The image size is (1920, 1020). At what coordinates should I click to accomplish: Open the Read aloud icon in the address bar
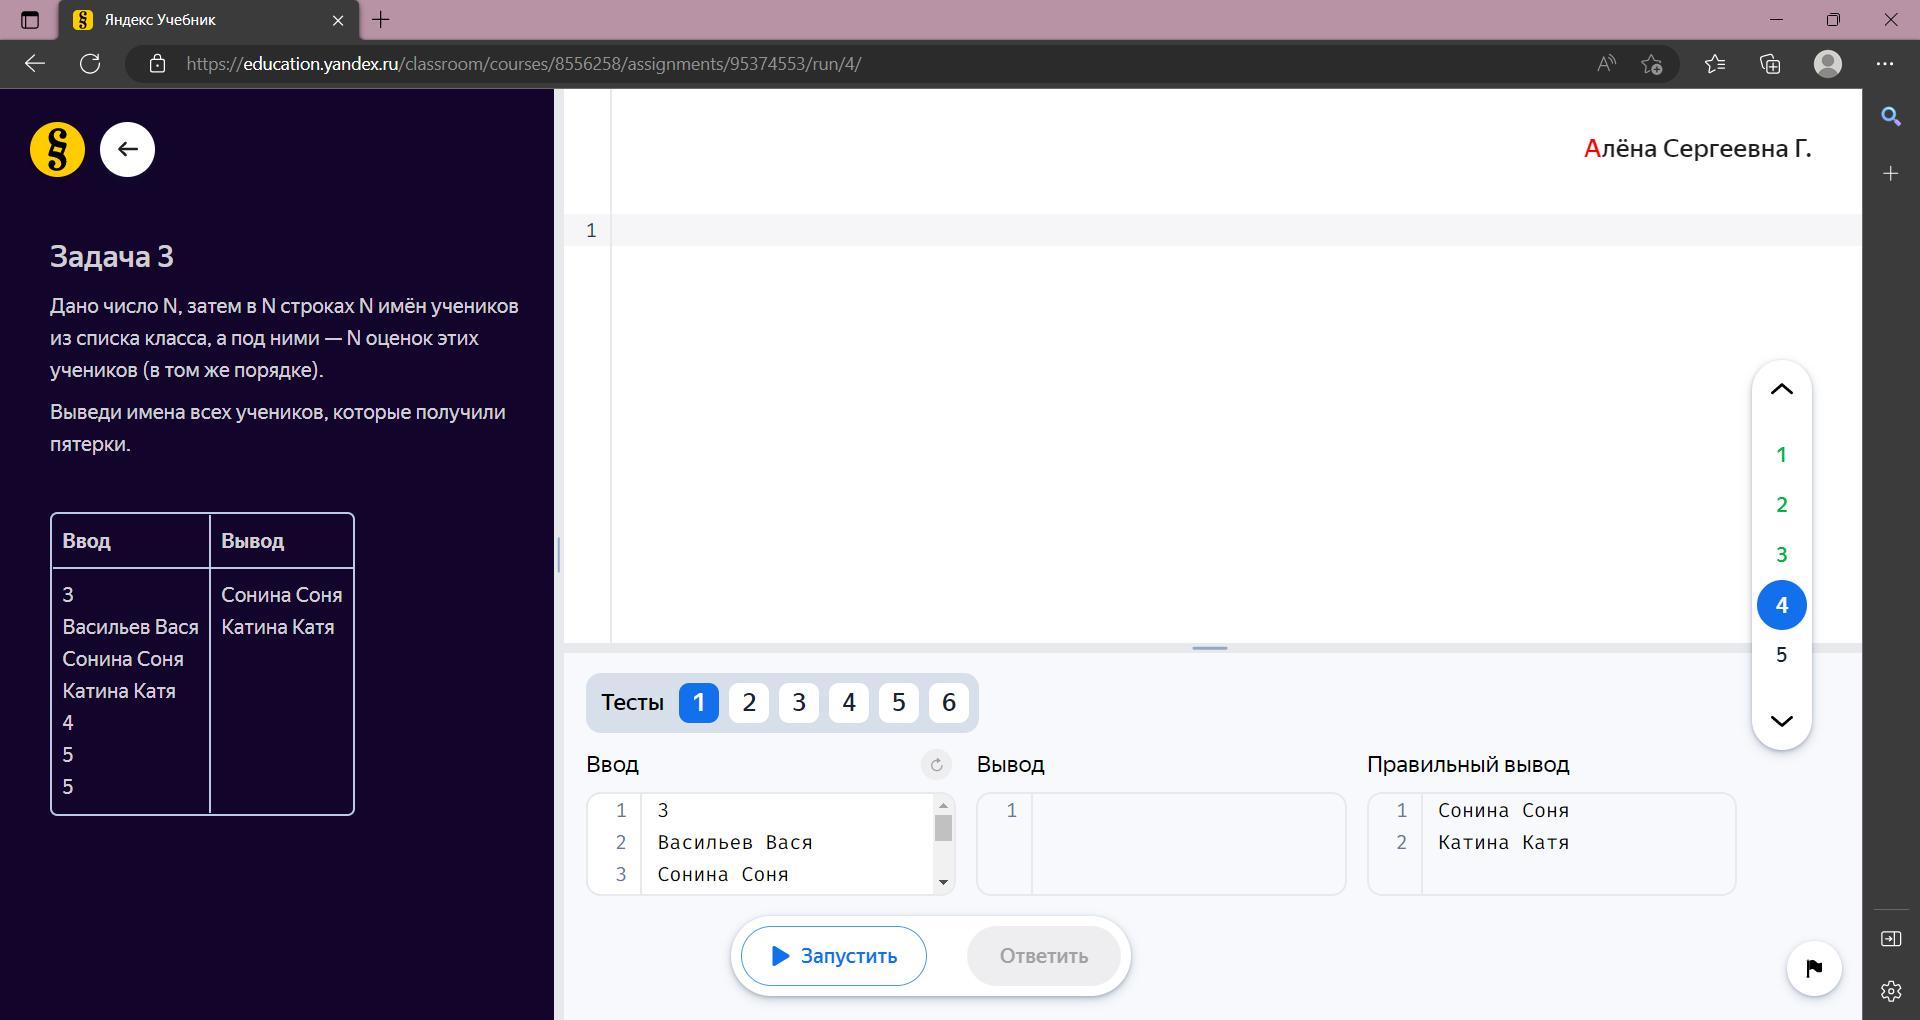(x=1606, y=64)
